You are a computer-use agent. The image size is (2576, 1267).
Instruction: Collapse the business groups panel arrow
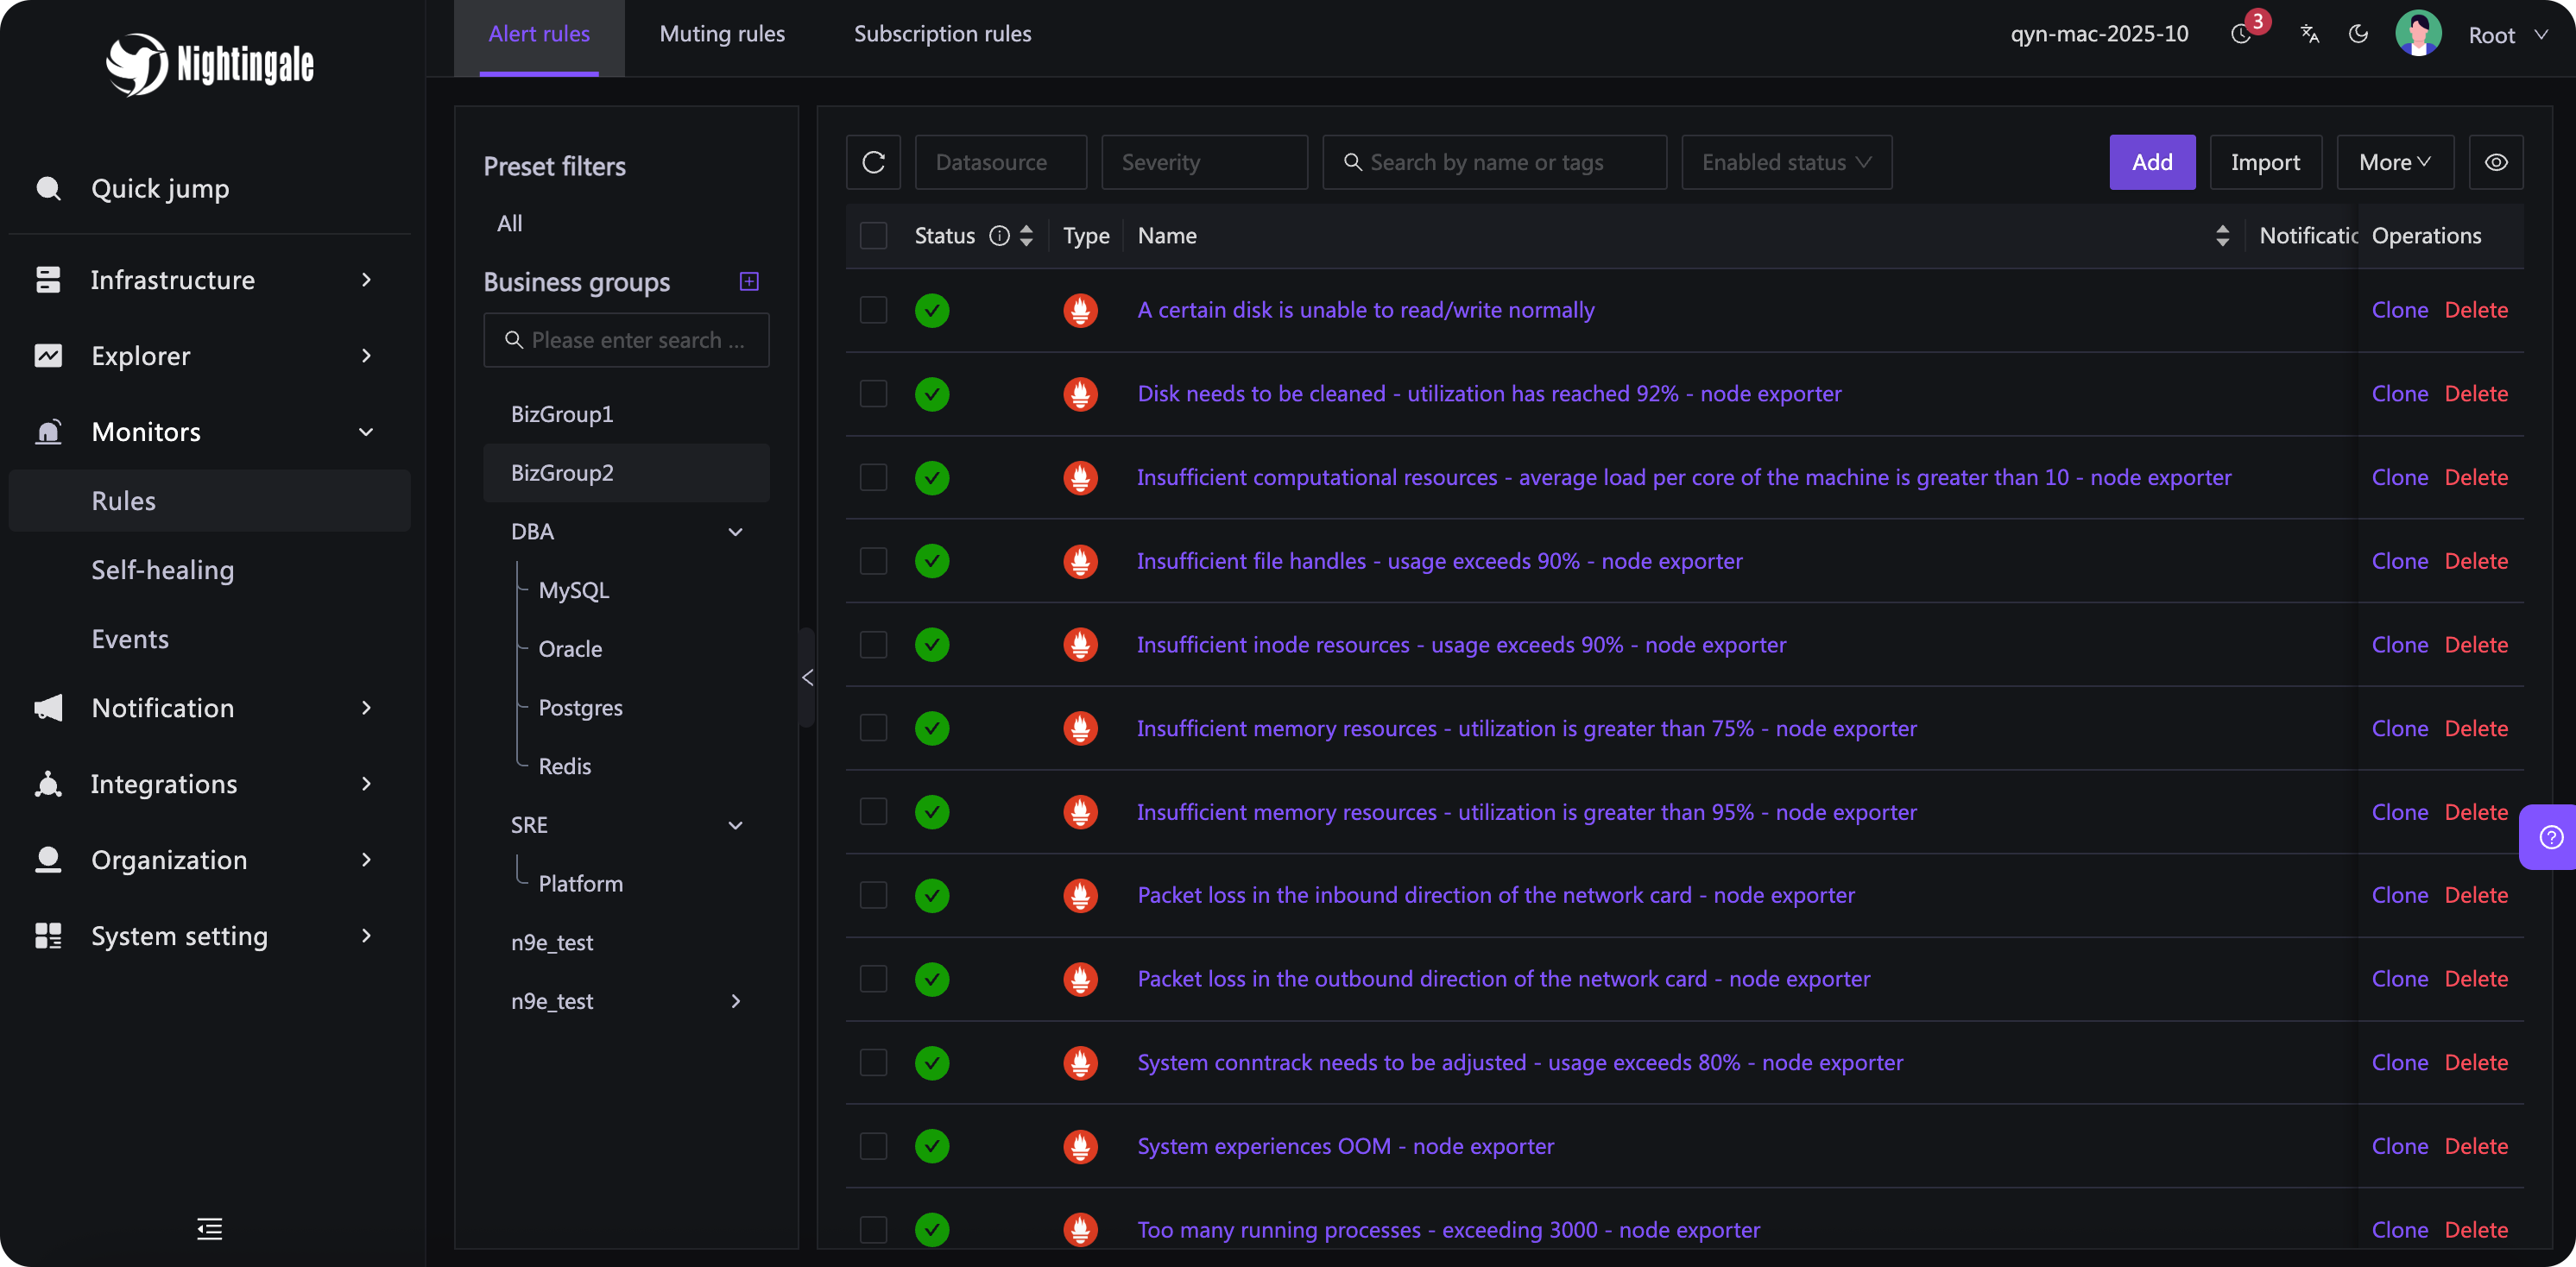click(x=807, y=677)
